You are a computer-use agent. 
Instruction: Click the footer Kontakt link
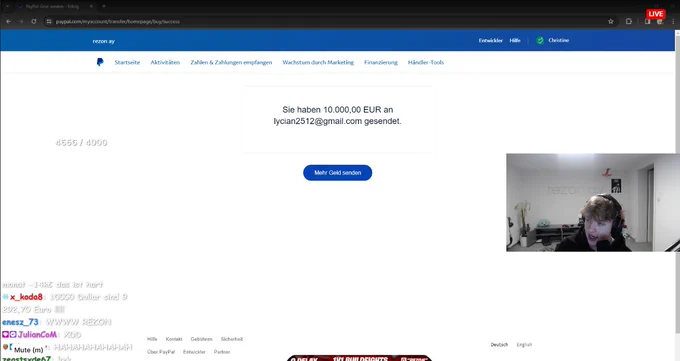[x=174, y=339]
